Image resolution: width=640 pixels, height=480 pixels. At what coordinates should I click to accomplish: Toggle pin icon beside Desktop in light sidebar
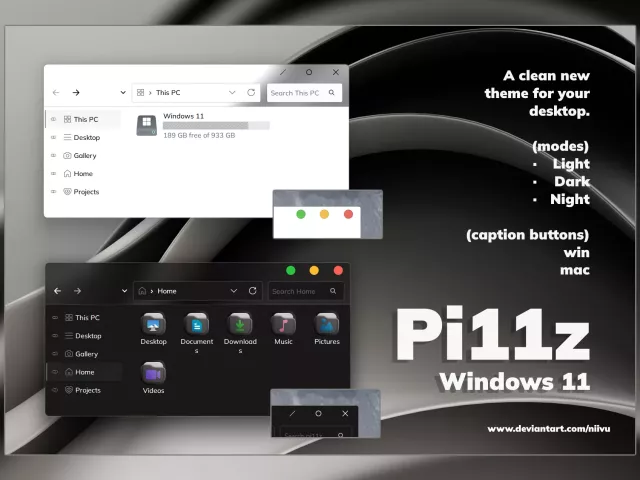[53, 137]
